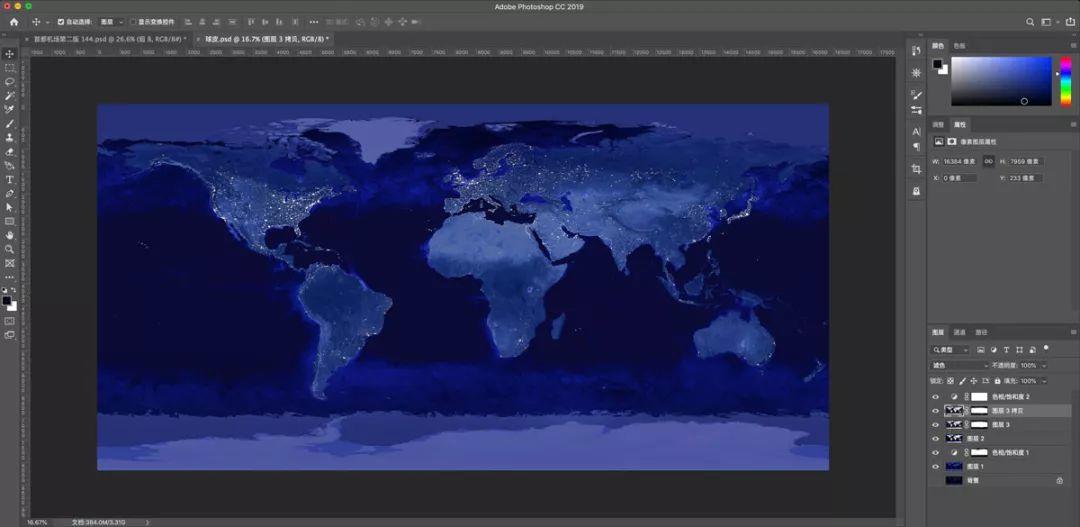1080x527 pixels.
Task: Toggle the 自动选择 checkbox
Action: (x=61, y=22)
